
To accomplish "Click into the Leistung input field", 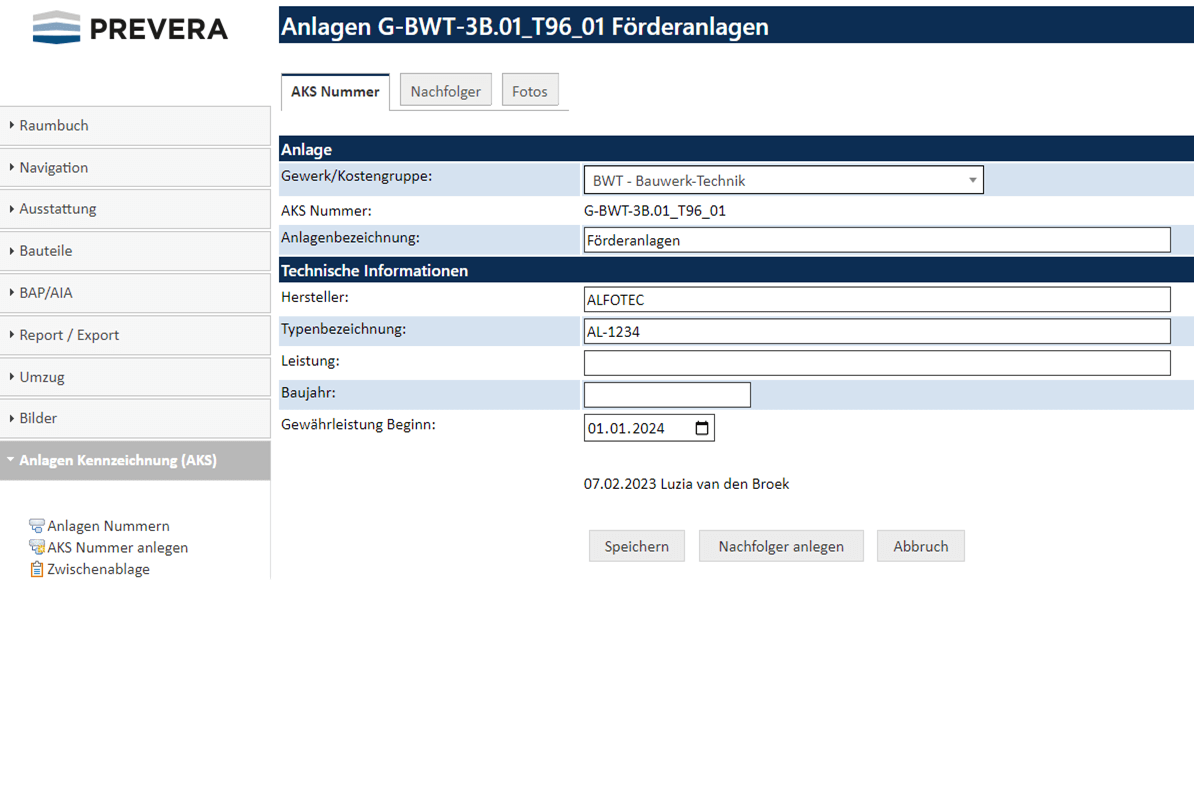I will [876, 363].
